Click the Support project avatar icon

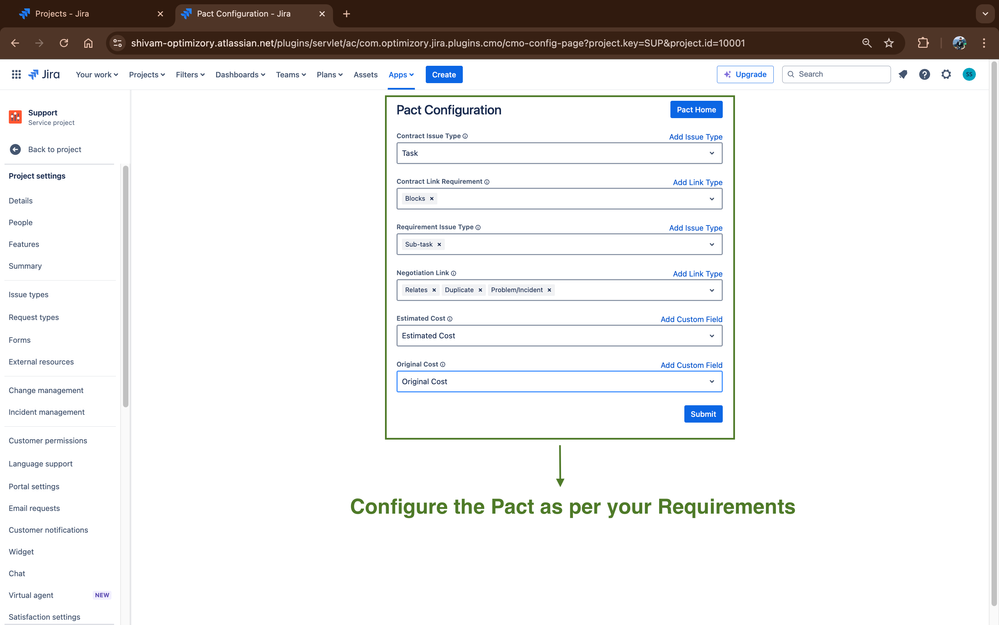coord(14,116)
